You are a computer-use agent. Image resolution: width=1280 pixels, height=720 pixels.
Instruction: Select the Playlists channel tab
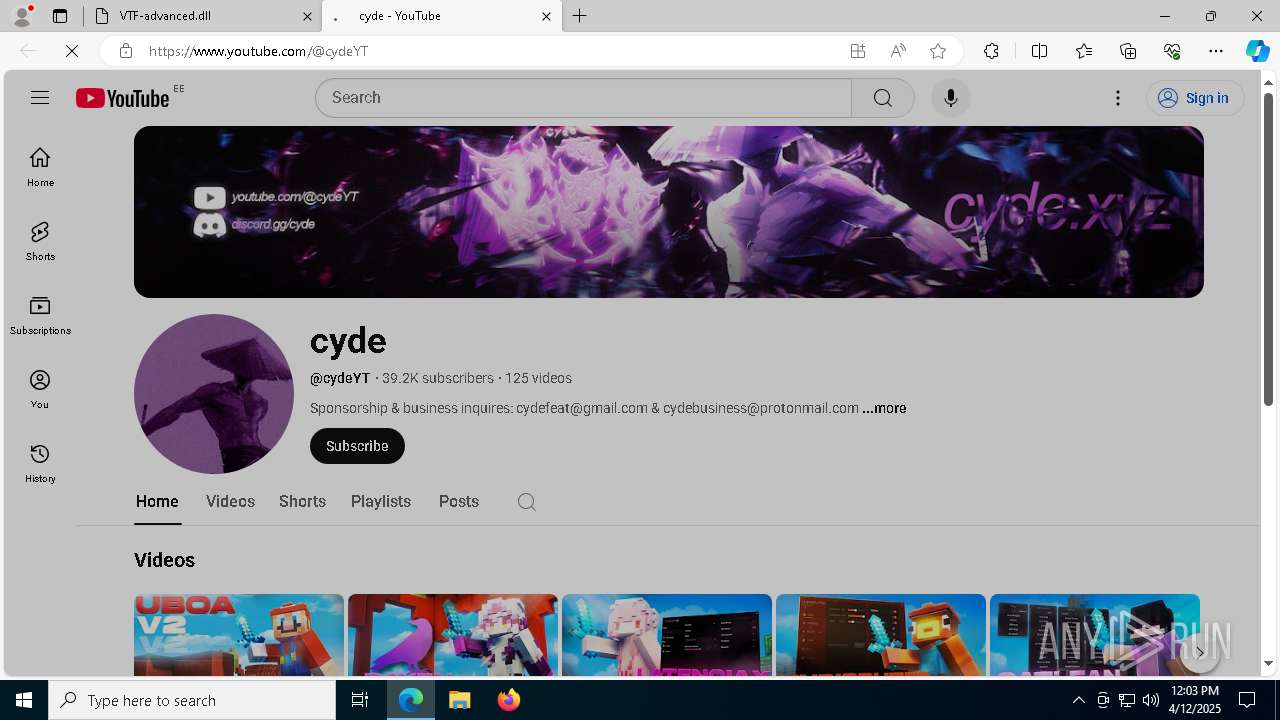pos(381,502)
